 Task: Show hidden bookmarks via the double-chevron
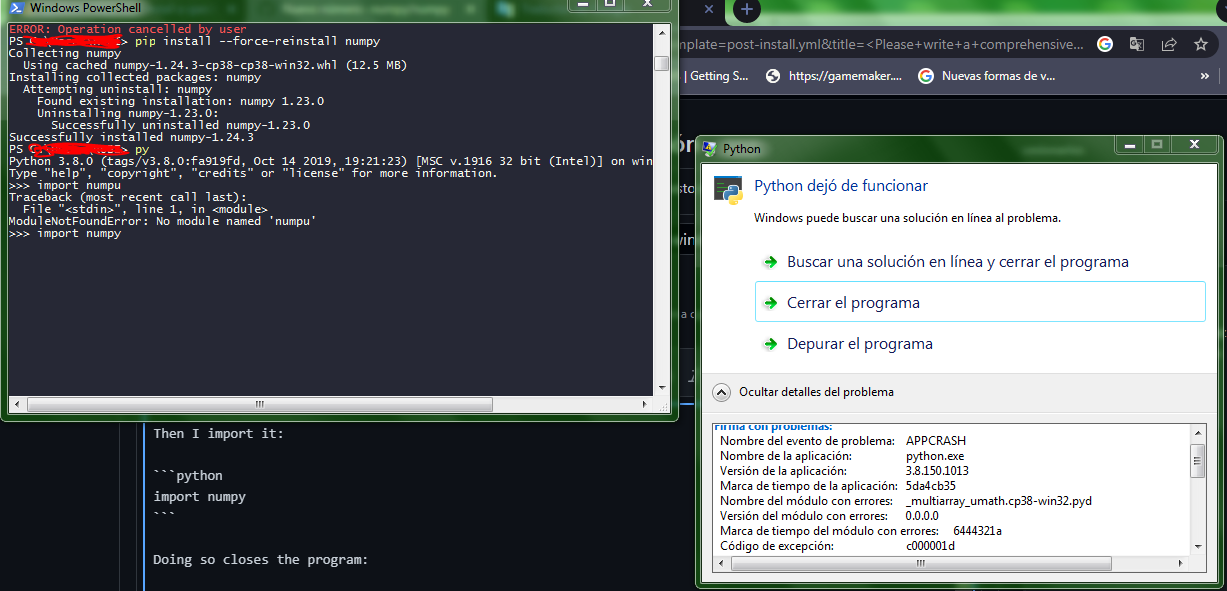1204,75
